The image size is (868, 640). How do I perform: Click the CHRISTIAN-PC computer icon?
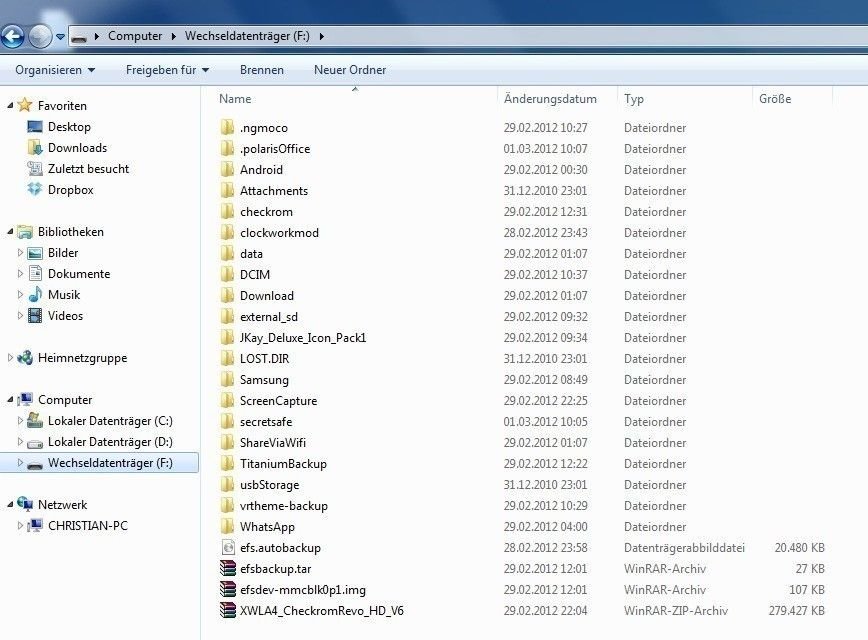(35, 525)
